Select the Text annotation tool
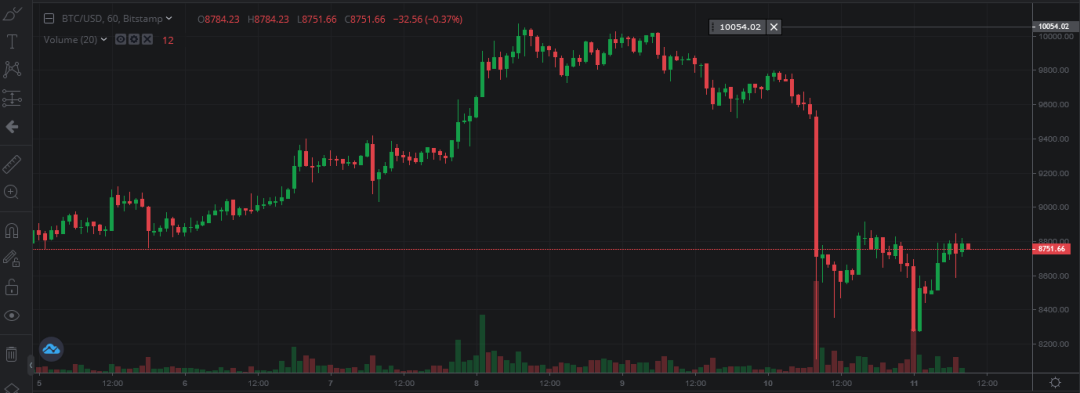1080x393 pixels. point(12,41)
